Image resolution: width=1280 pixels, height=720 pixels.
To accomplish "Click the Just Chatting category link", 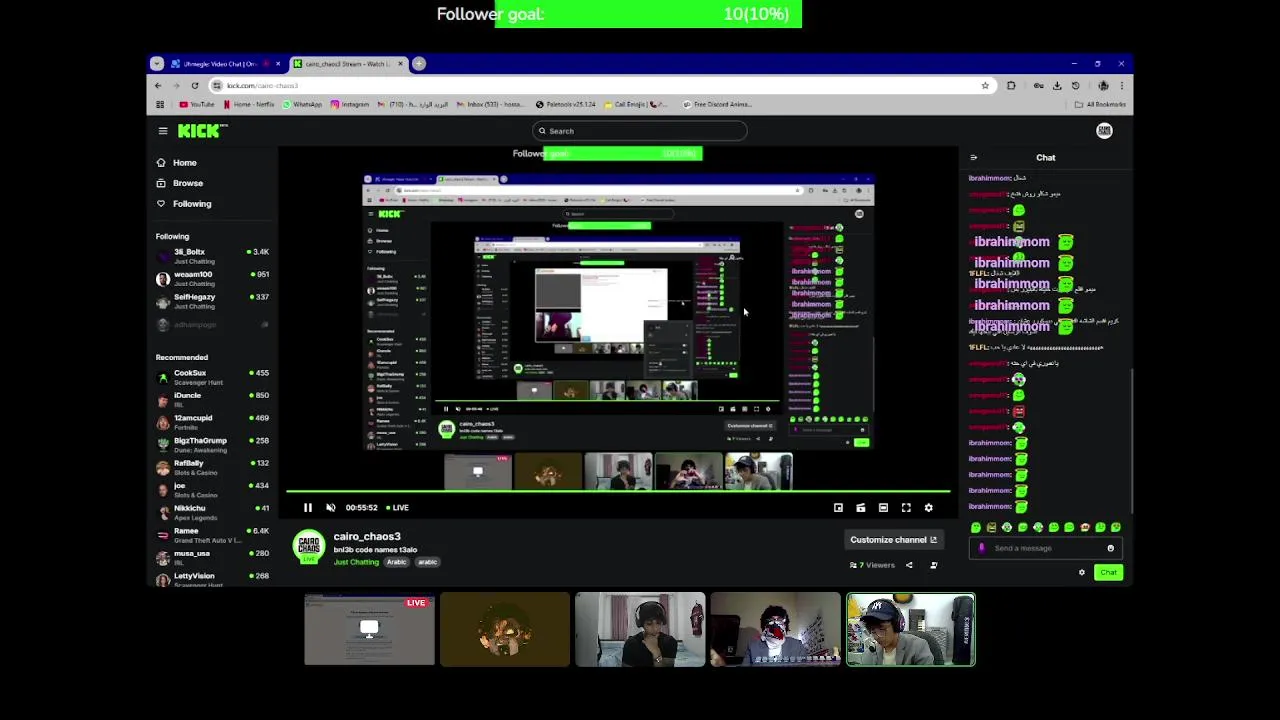I will (356, 562).
